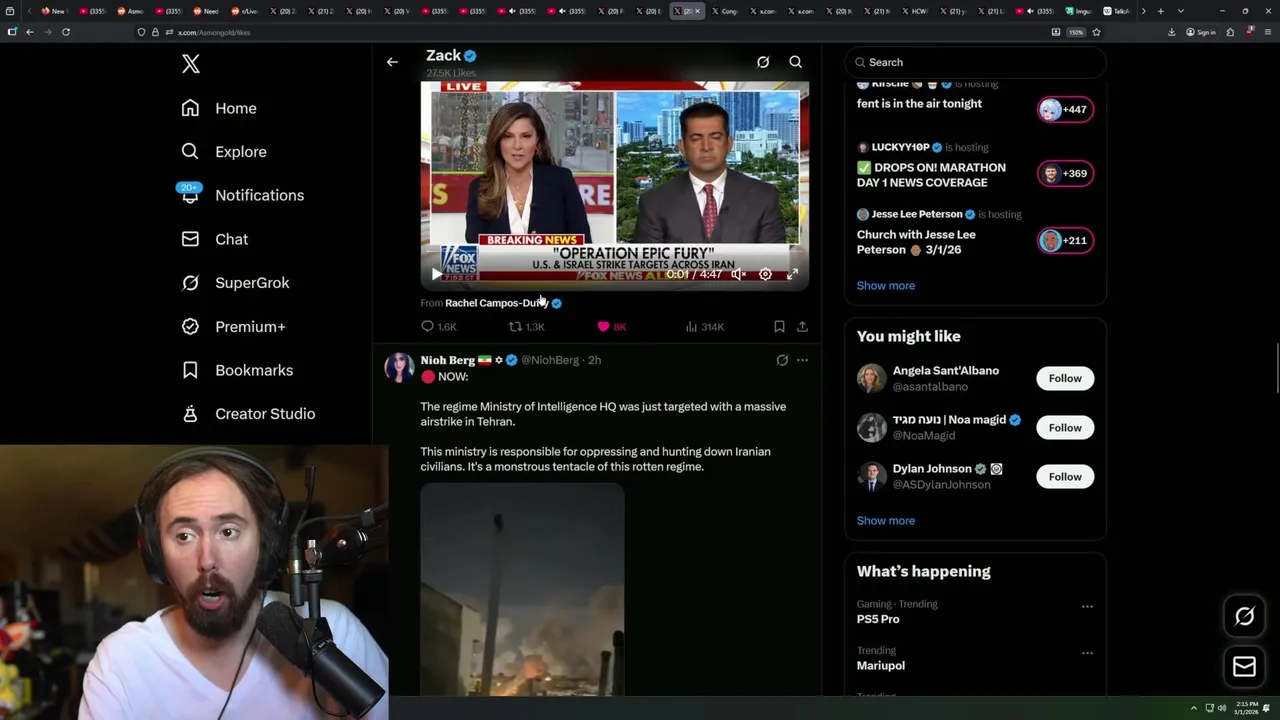Click Grok icon on Nioh Berg post
Screen dimensions: 1280x720
point(782,360)
